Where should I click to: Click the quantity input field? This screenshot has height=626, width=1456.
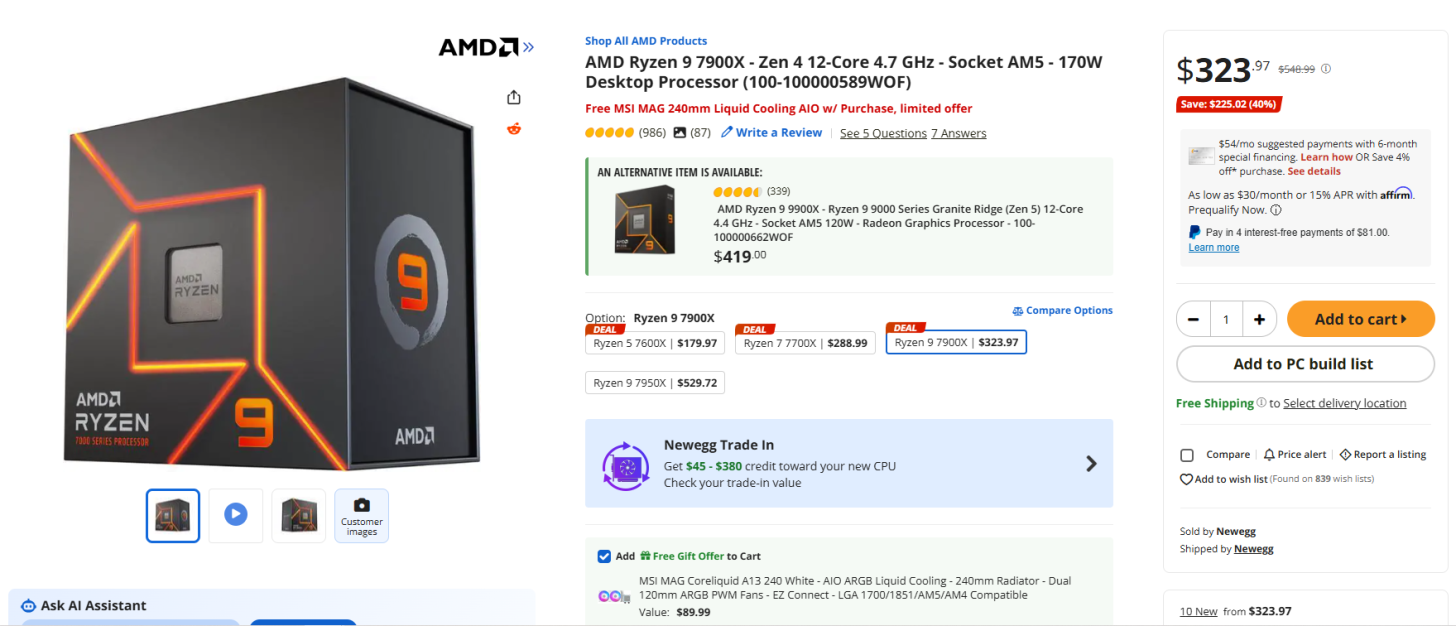coord(1226,320)
